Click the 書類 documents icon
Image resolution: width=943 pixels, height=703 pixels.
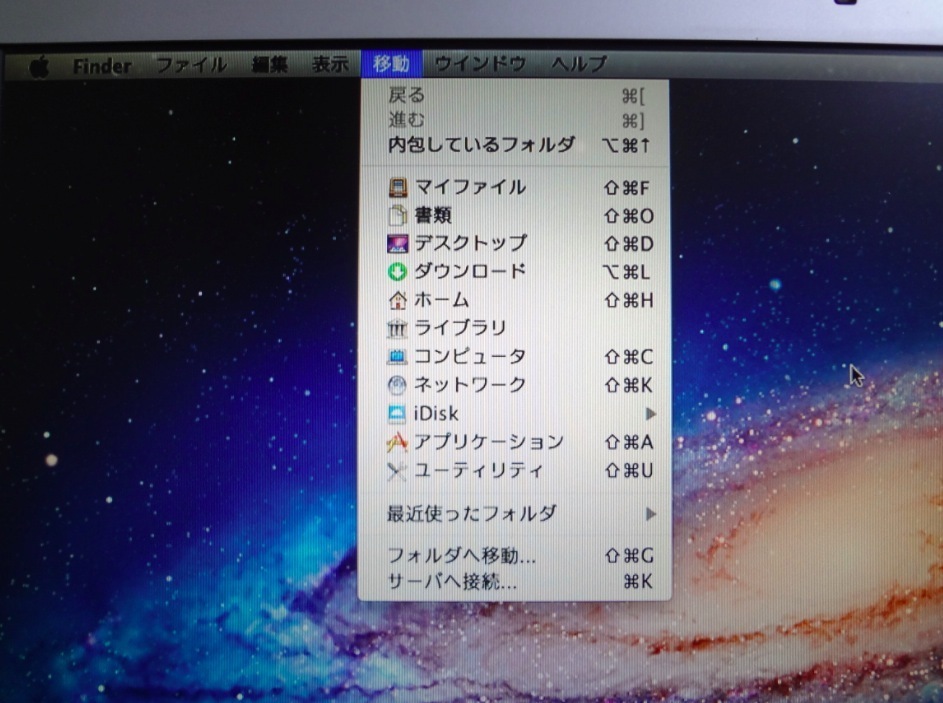[398, 215]
